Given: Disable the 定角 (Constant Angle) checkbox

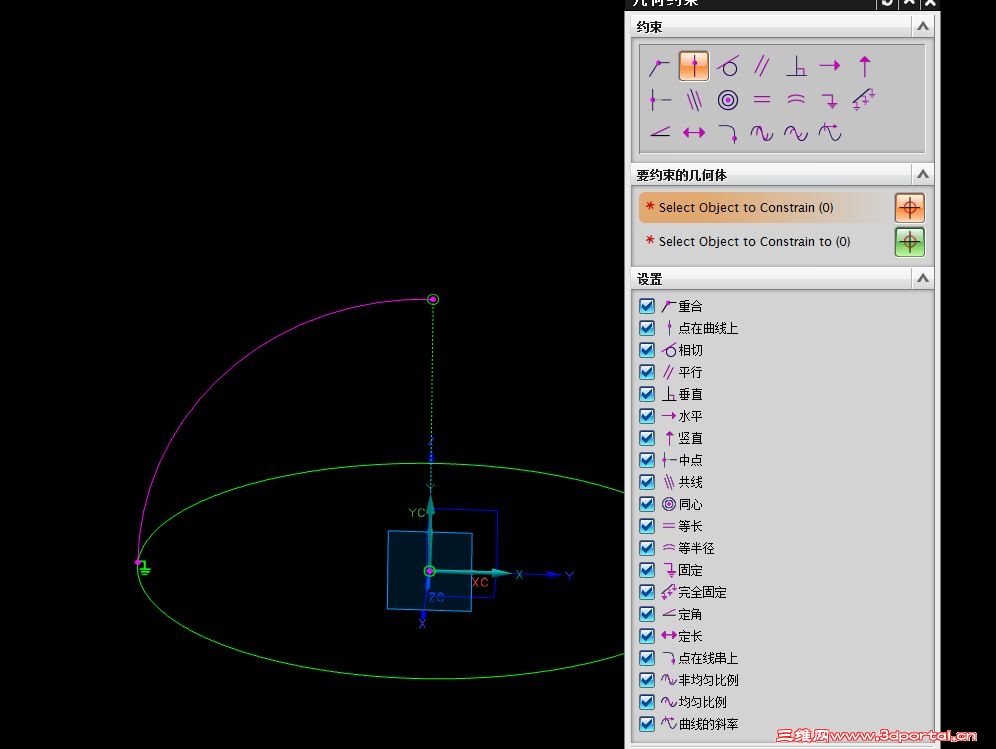Looking at the screenshot, I should pyautogui.click(x=647, y=614).
